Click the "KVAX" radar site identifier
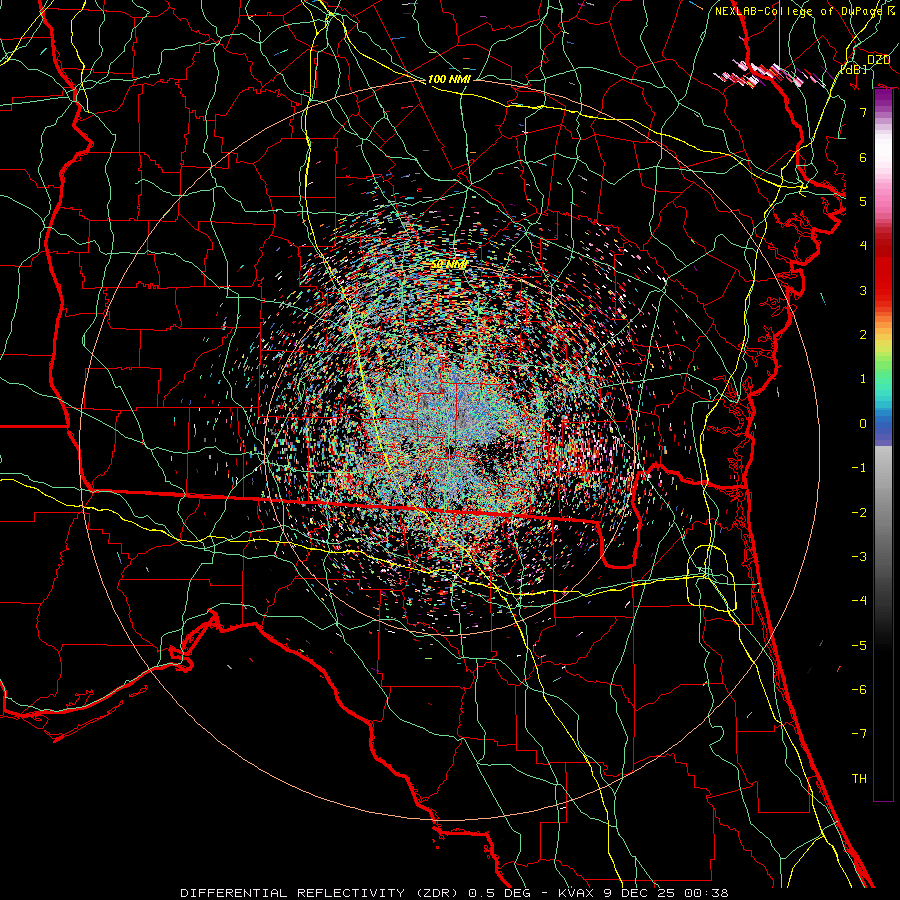This screenshot has height=900, width=900. tap(576, 893)
